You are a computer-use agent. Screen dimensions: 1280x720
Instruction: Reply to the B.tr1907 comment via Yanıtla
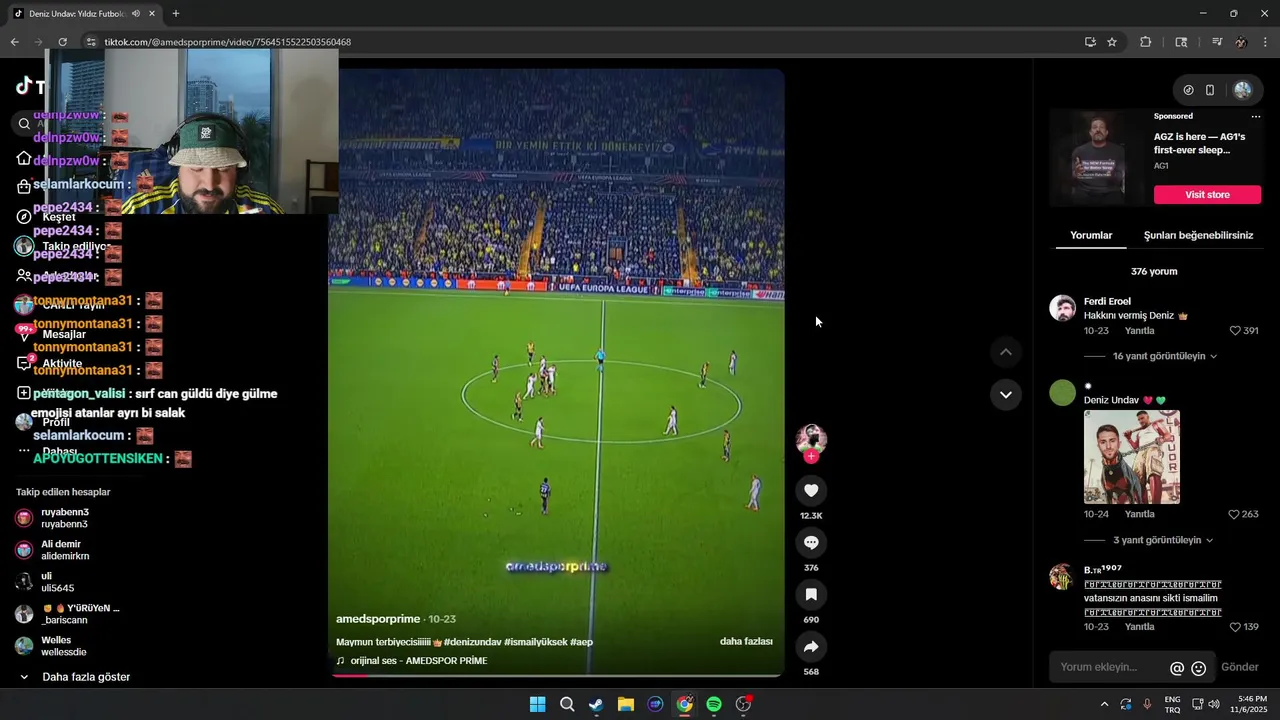1140,627
